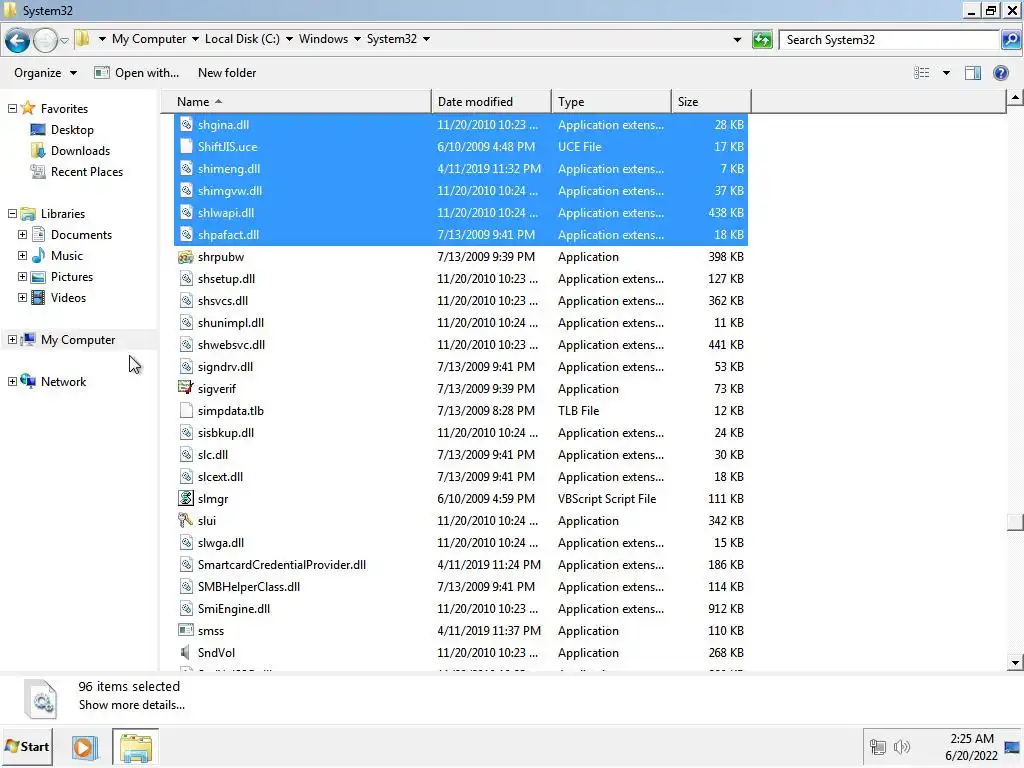Viewport: 1024px width, 768px height.
Task: Open the Start menu
Action: tap(27, 747)
